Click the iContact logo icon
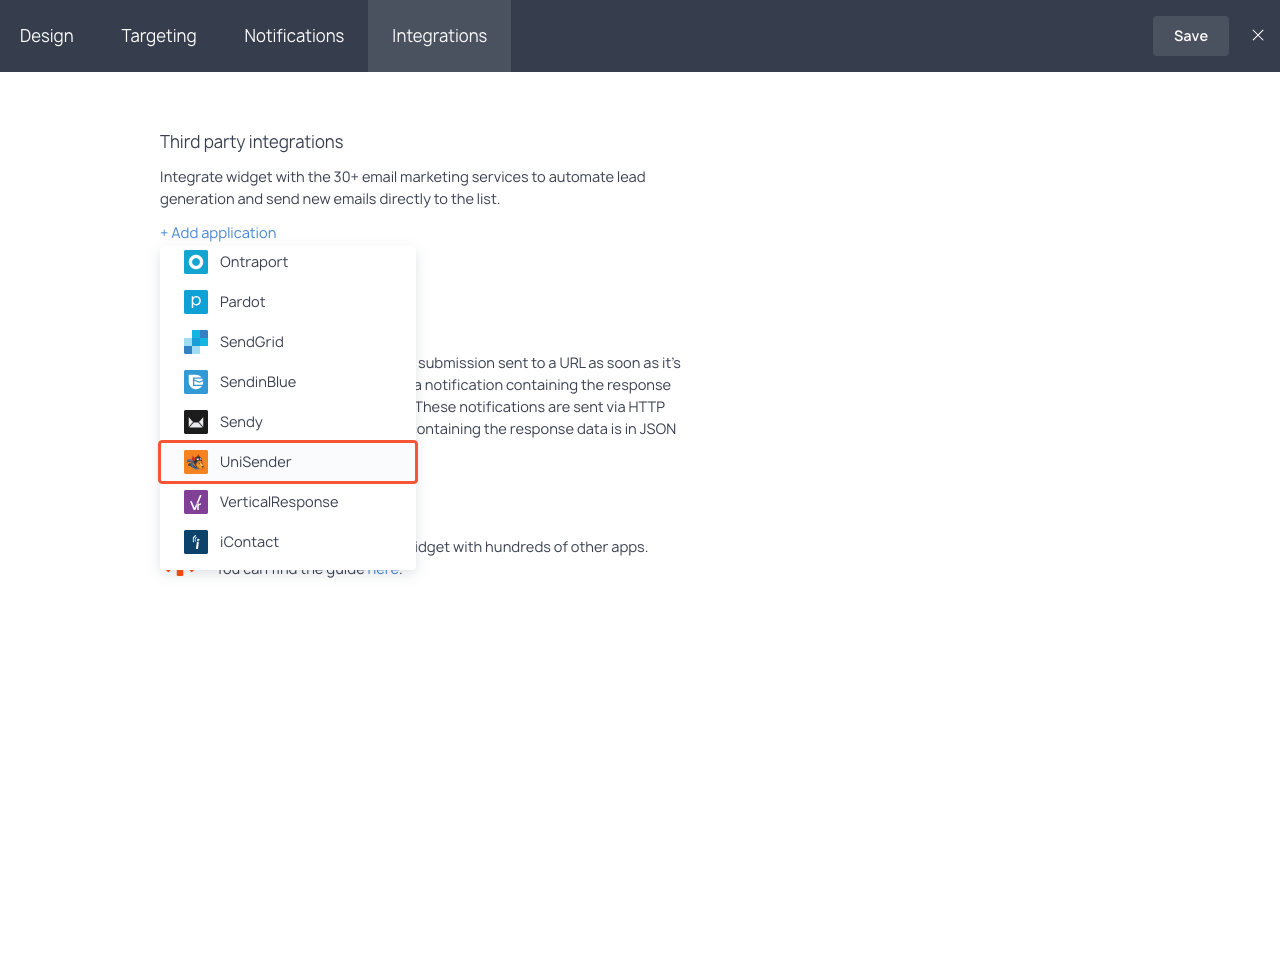 click(196, 542)
